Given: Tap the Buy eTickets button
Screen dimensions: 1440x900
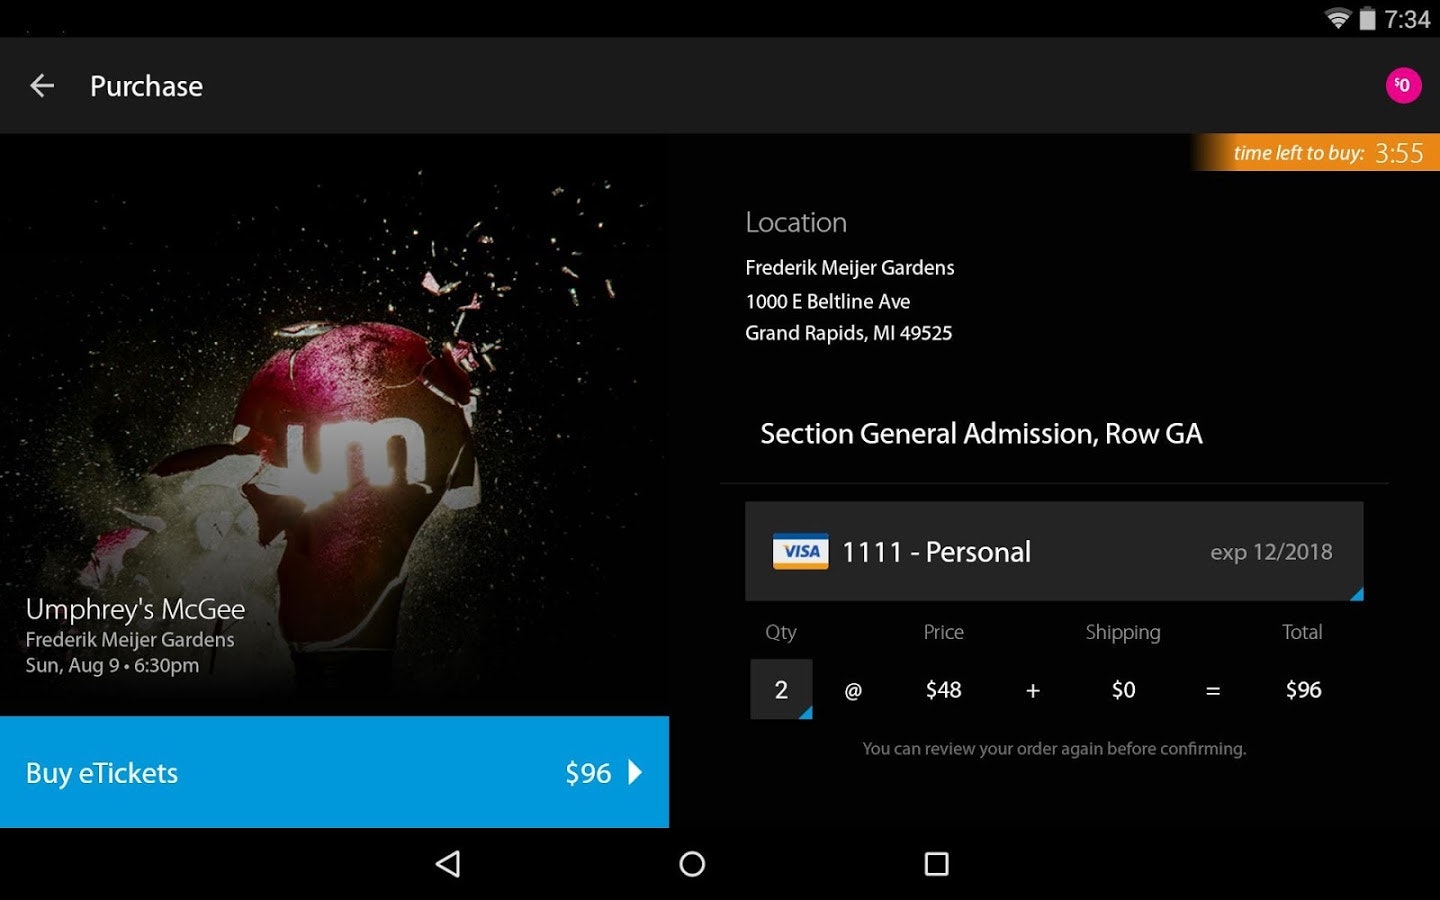Looking at the screenshot, I should point(334,772).
